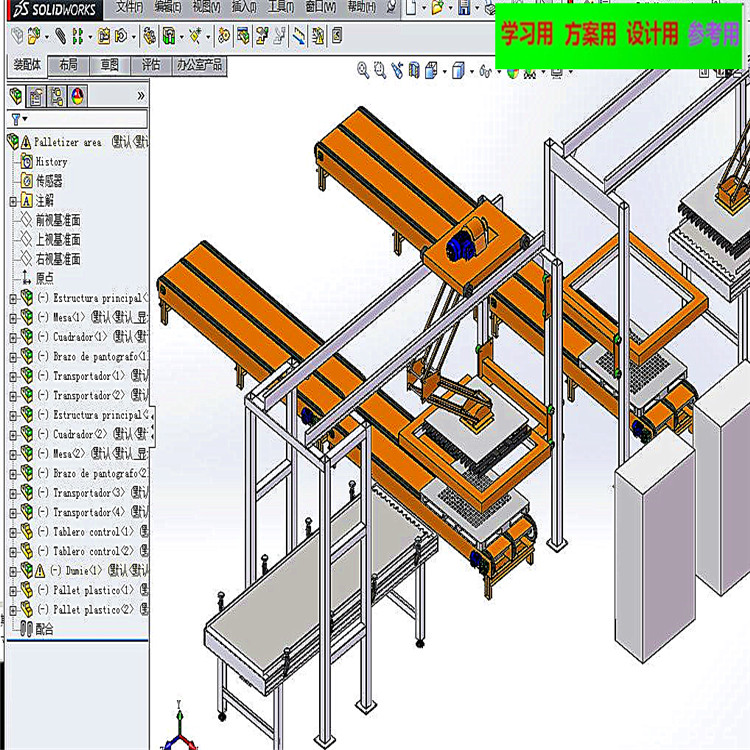Open the 插入 (Insert) menu
750x750 pixels.
point(244,7)
